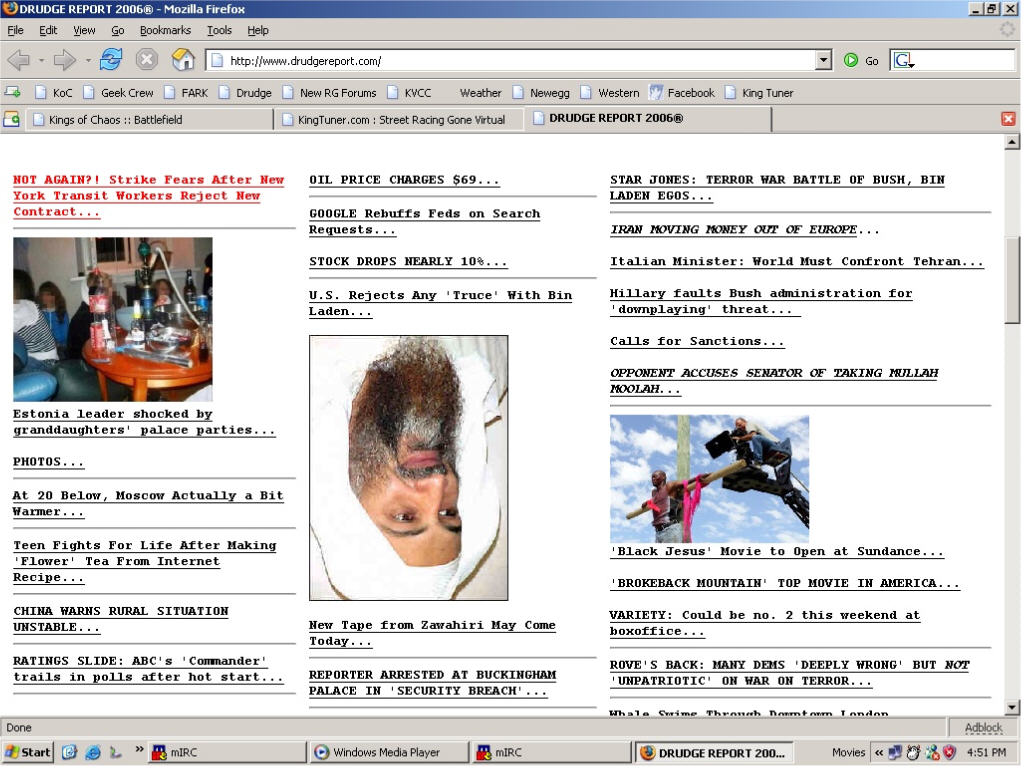This screenshot has height=768, width=1024.
Task: Open the View menu
Action: 84,30
